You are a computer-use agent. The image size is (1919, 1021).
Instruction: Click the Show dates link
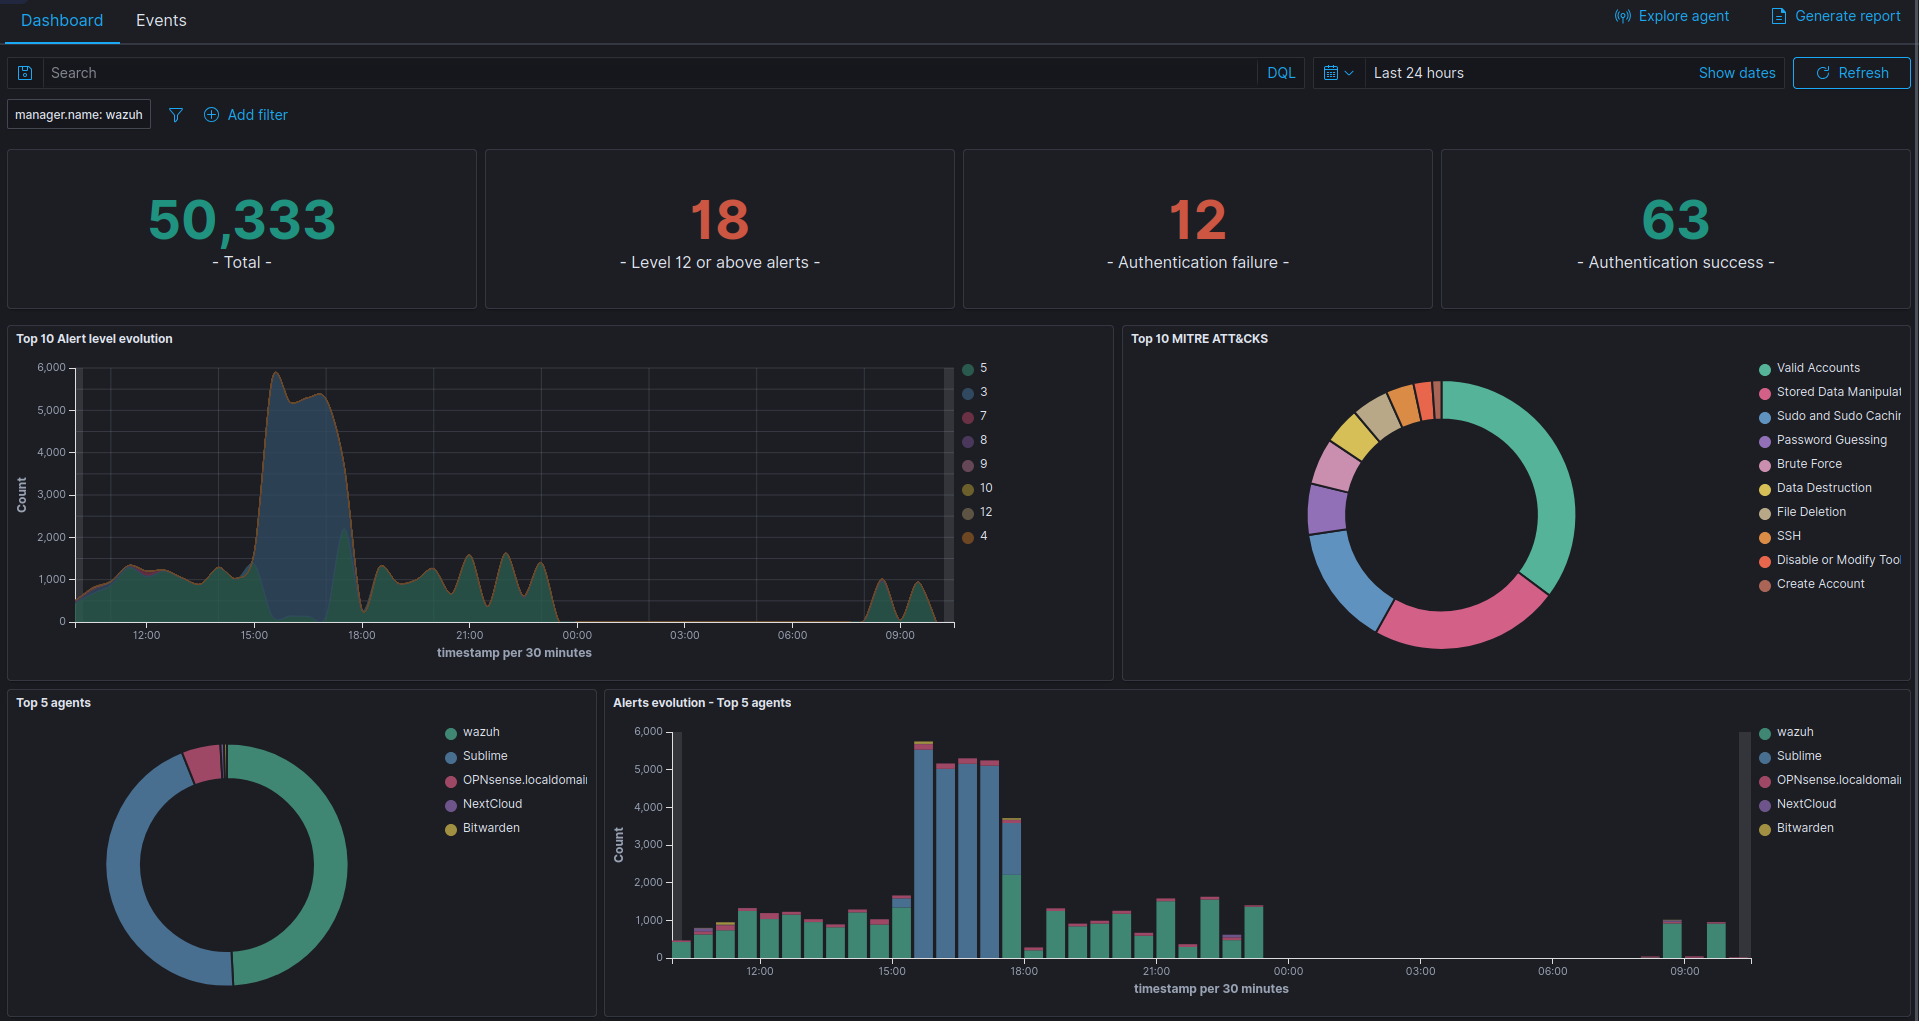tap(1736, 73)
